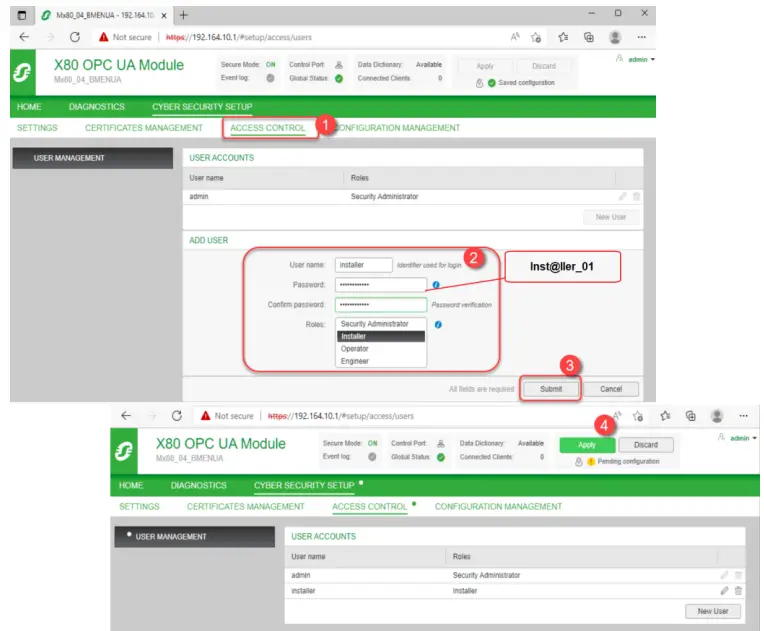The width and height of the screenshot is (764, 631).
Task: Delete the installer user with the trash icon
Action: (739, 591)
